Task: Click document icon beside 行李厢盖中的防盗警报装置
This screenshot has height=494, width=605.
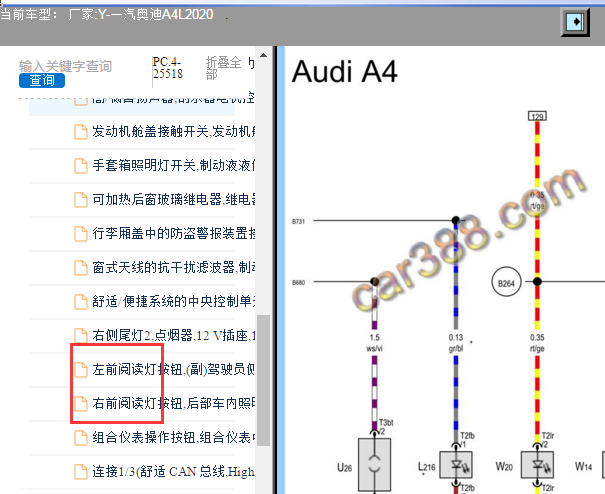Action: [x=81, y=233]
